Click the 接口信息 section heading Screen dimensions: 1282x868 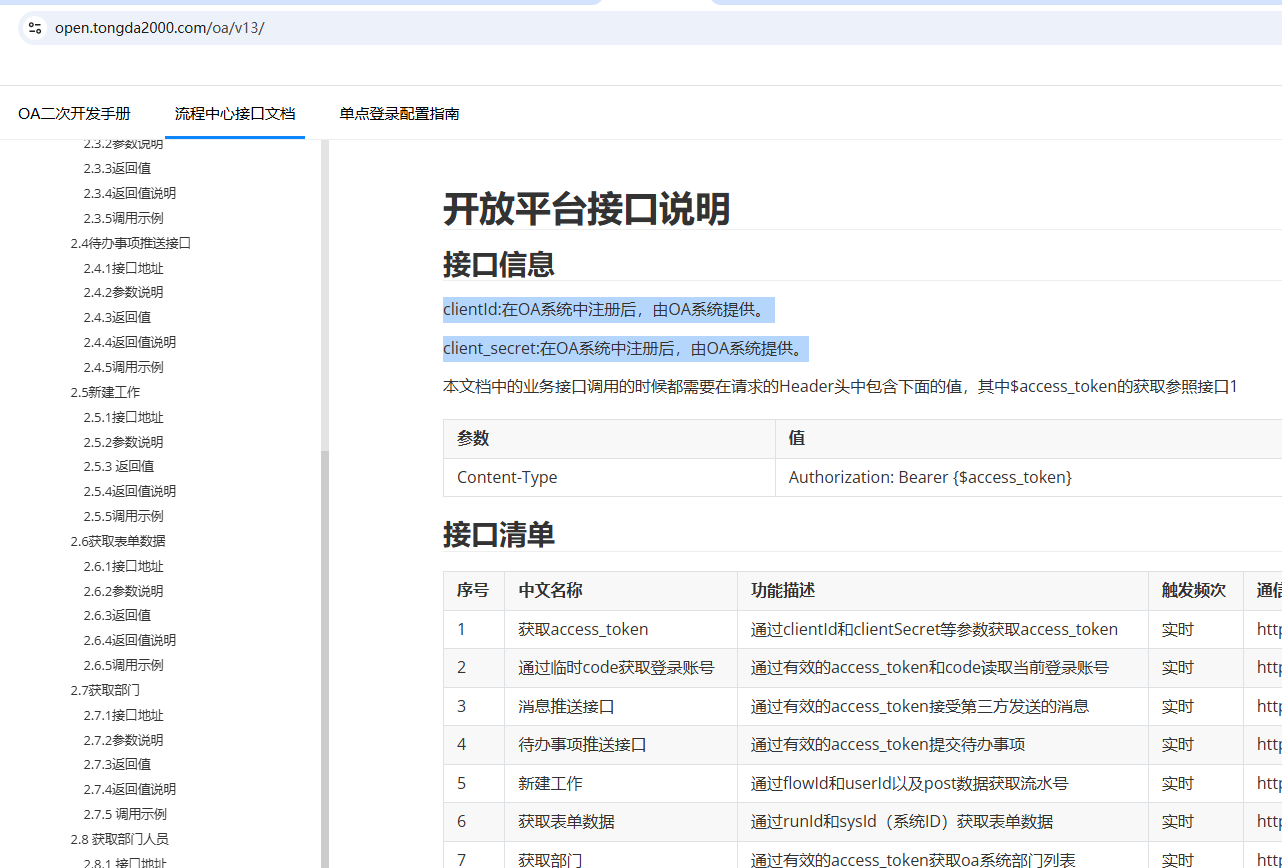(x=499, y=264)
